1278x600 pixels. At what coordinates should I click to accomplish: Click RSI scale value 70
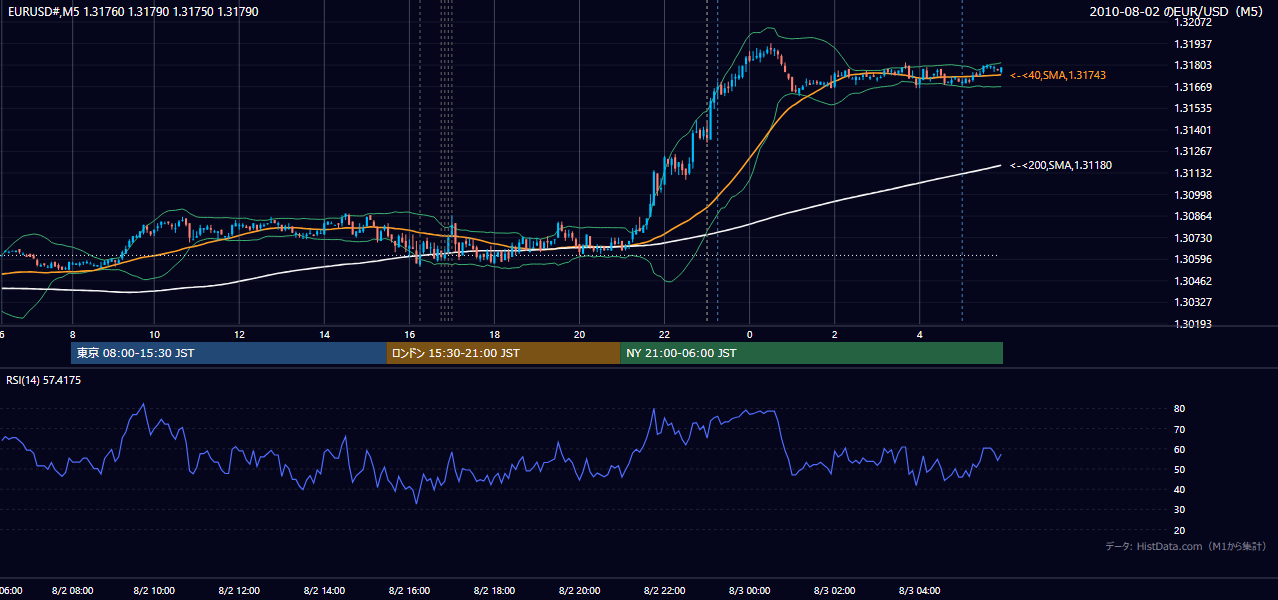click(x=1180, y=429)
